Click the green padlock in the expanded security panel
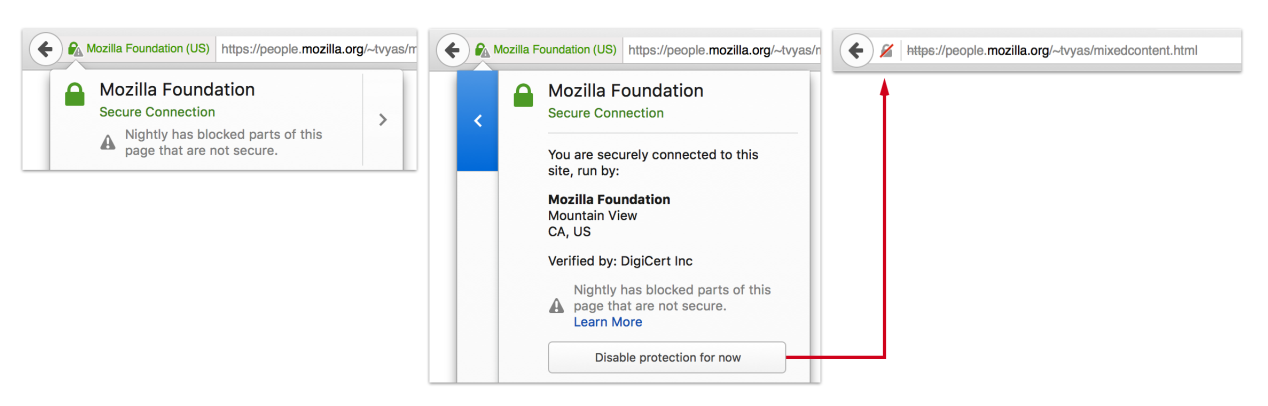1268x406 pixels. [523, 97]
